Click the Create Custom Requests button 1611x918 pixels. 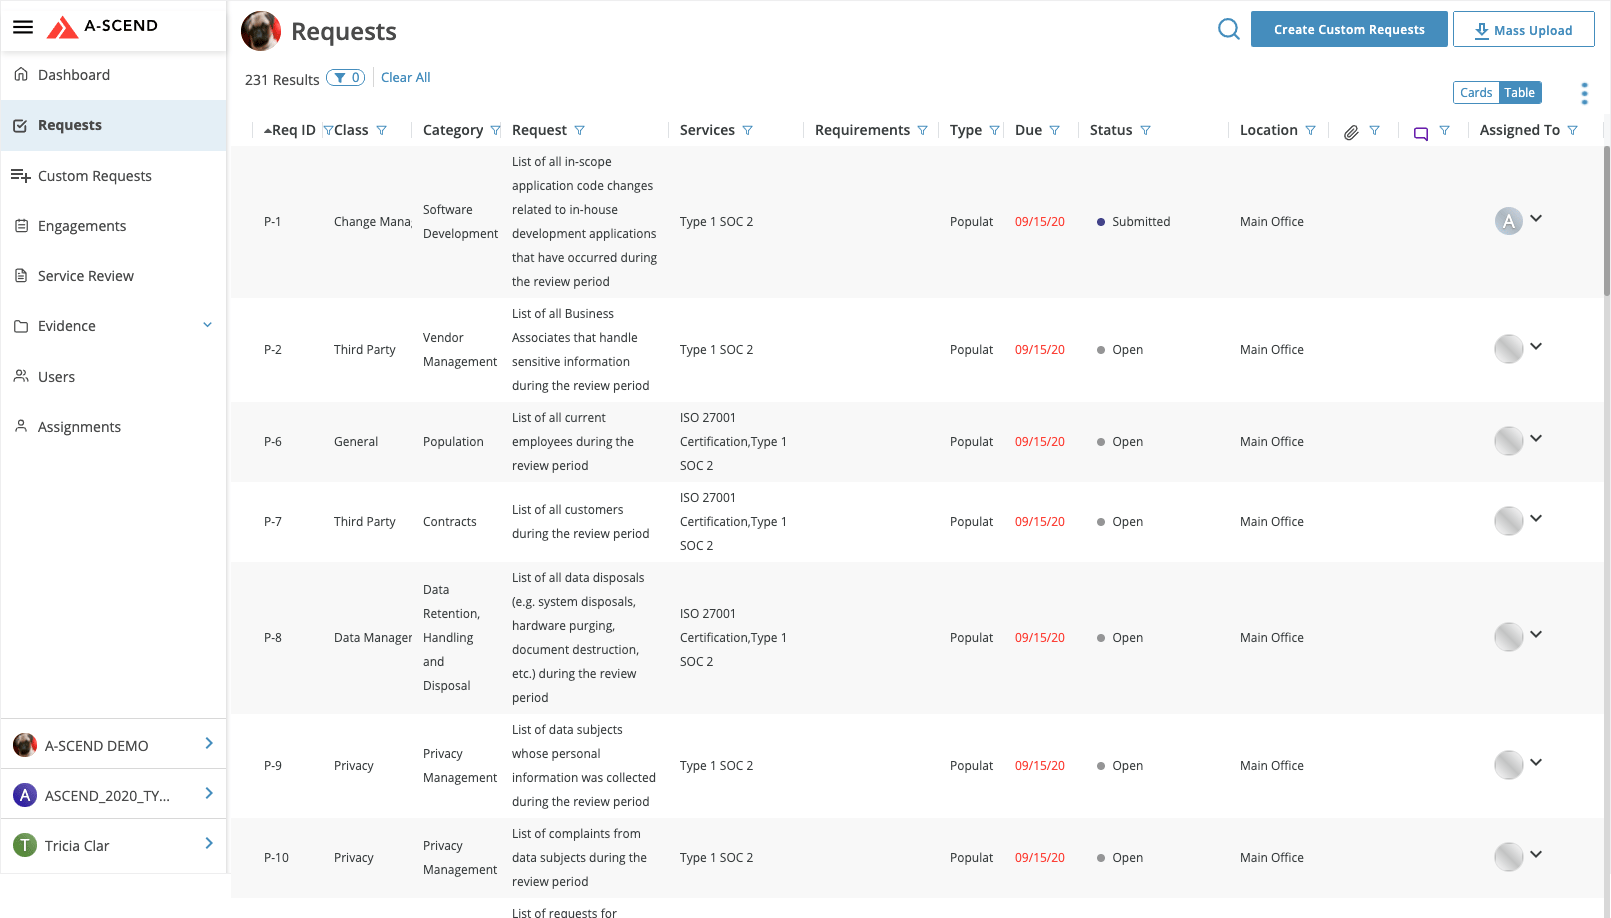[1348, 29]
